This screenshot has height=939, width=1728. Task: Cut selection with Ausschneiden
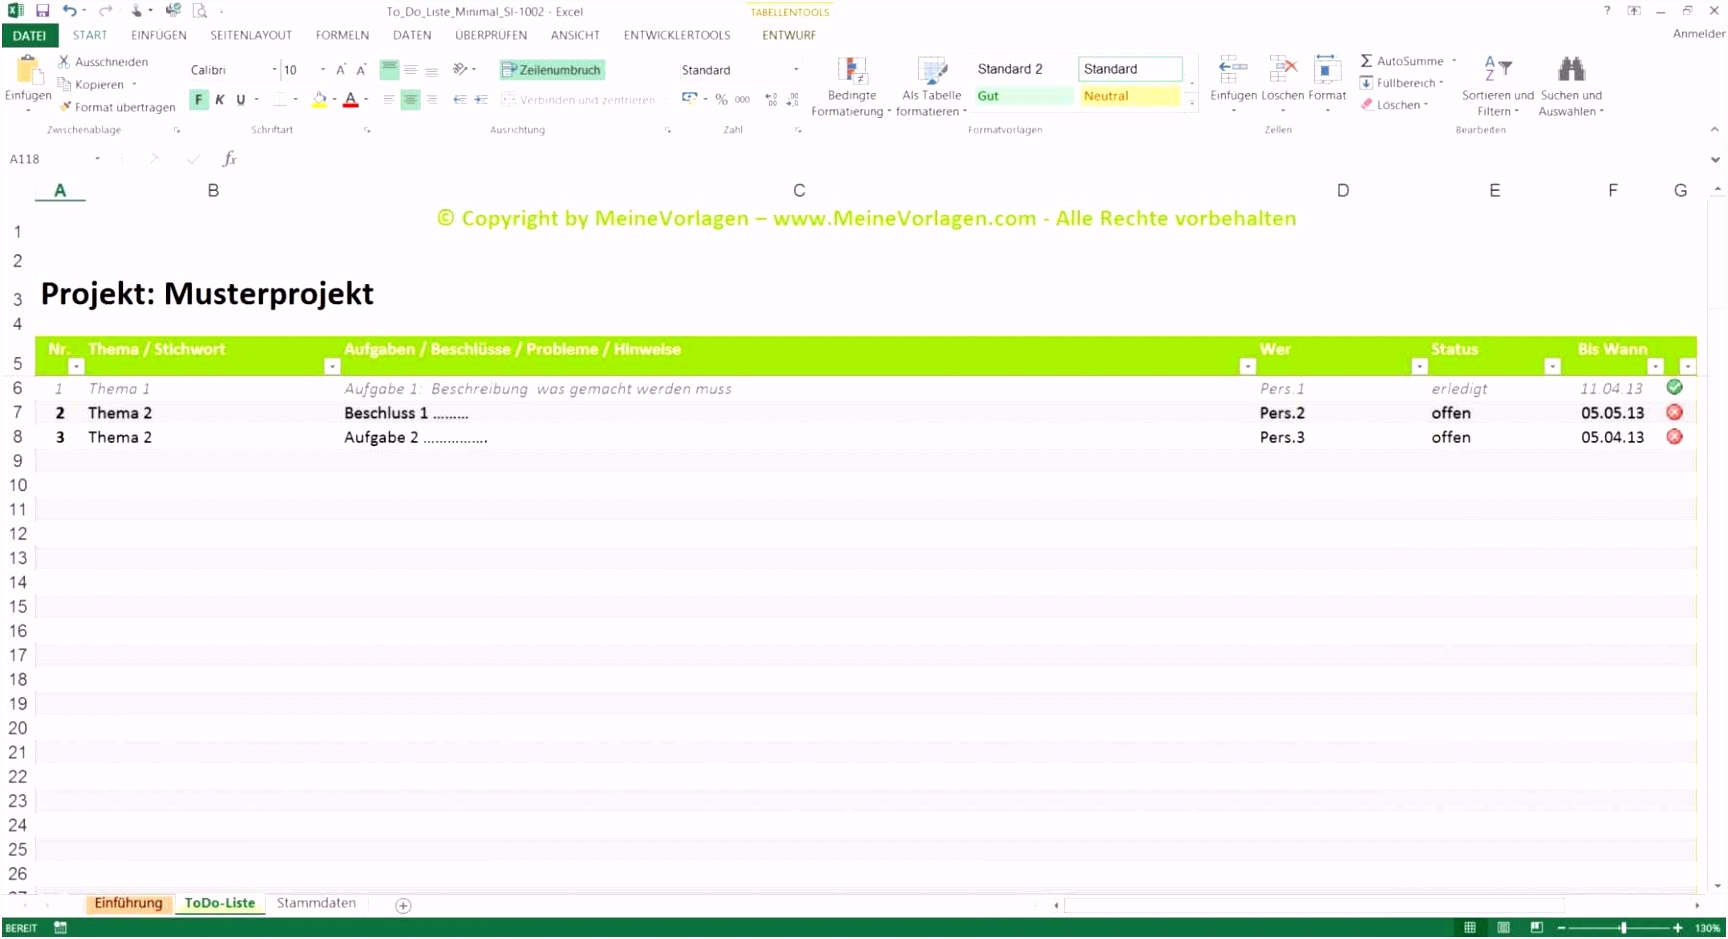(102, 62)
